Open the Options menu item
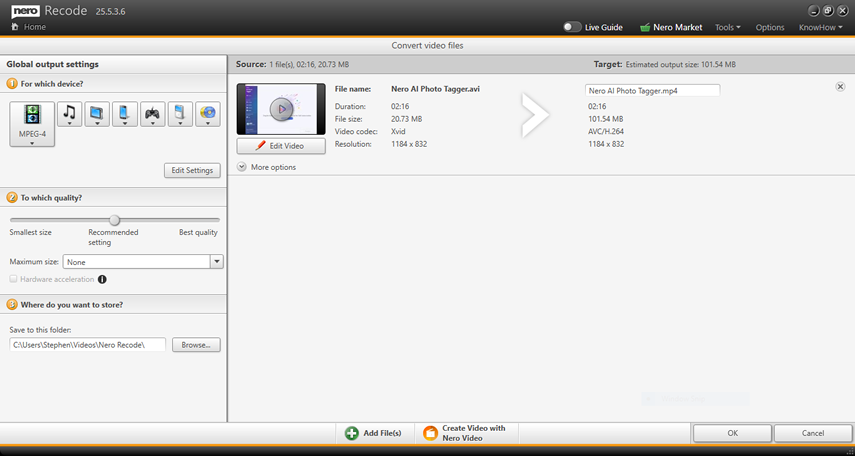The height and width of the screenshot is (456, 855). point(770,27)
